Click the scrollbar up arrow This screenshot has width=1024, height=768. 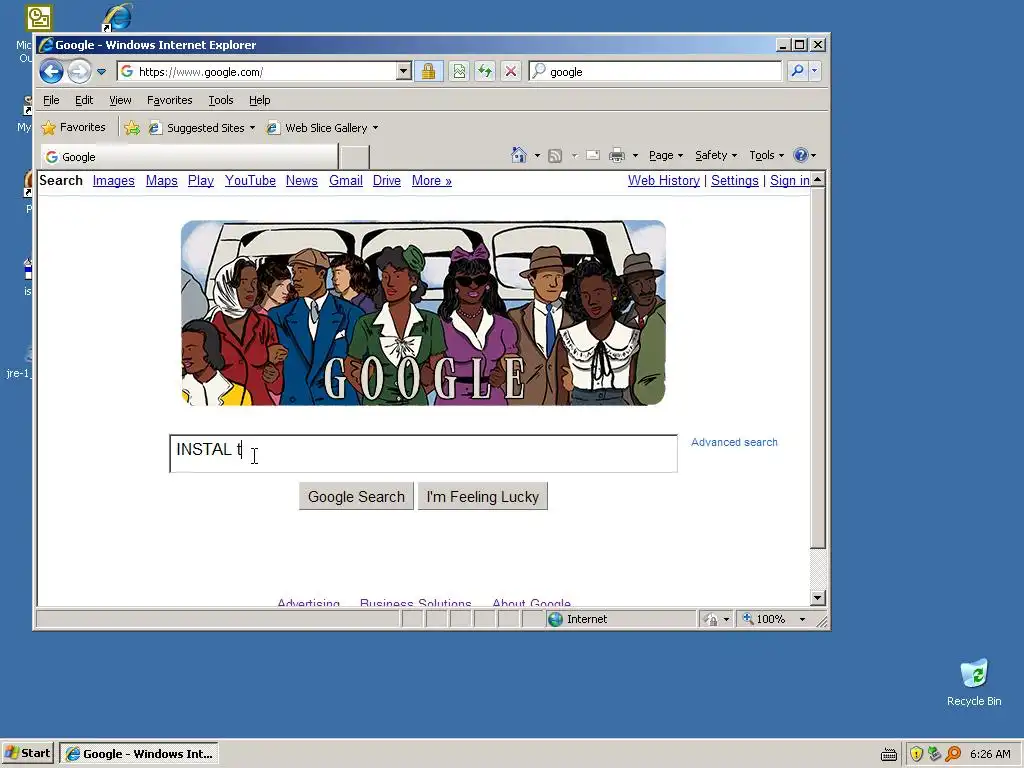coord(818,179)
